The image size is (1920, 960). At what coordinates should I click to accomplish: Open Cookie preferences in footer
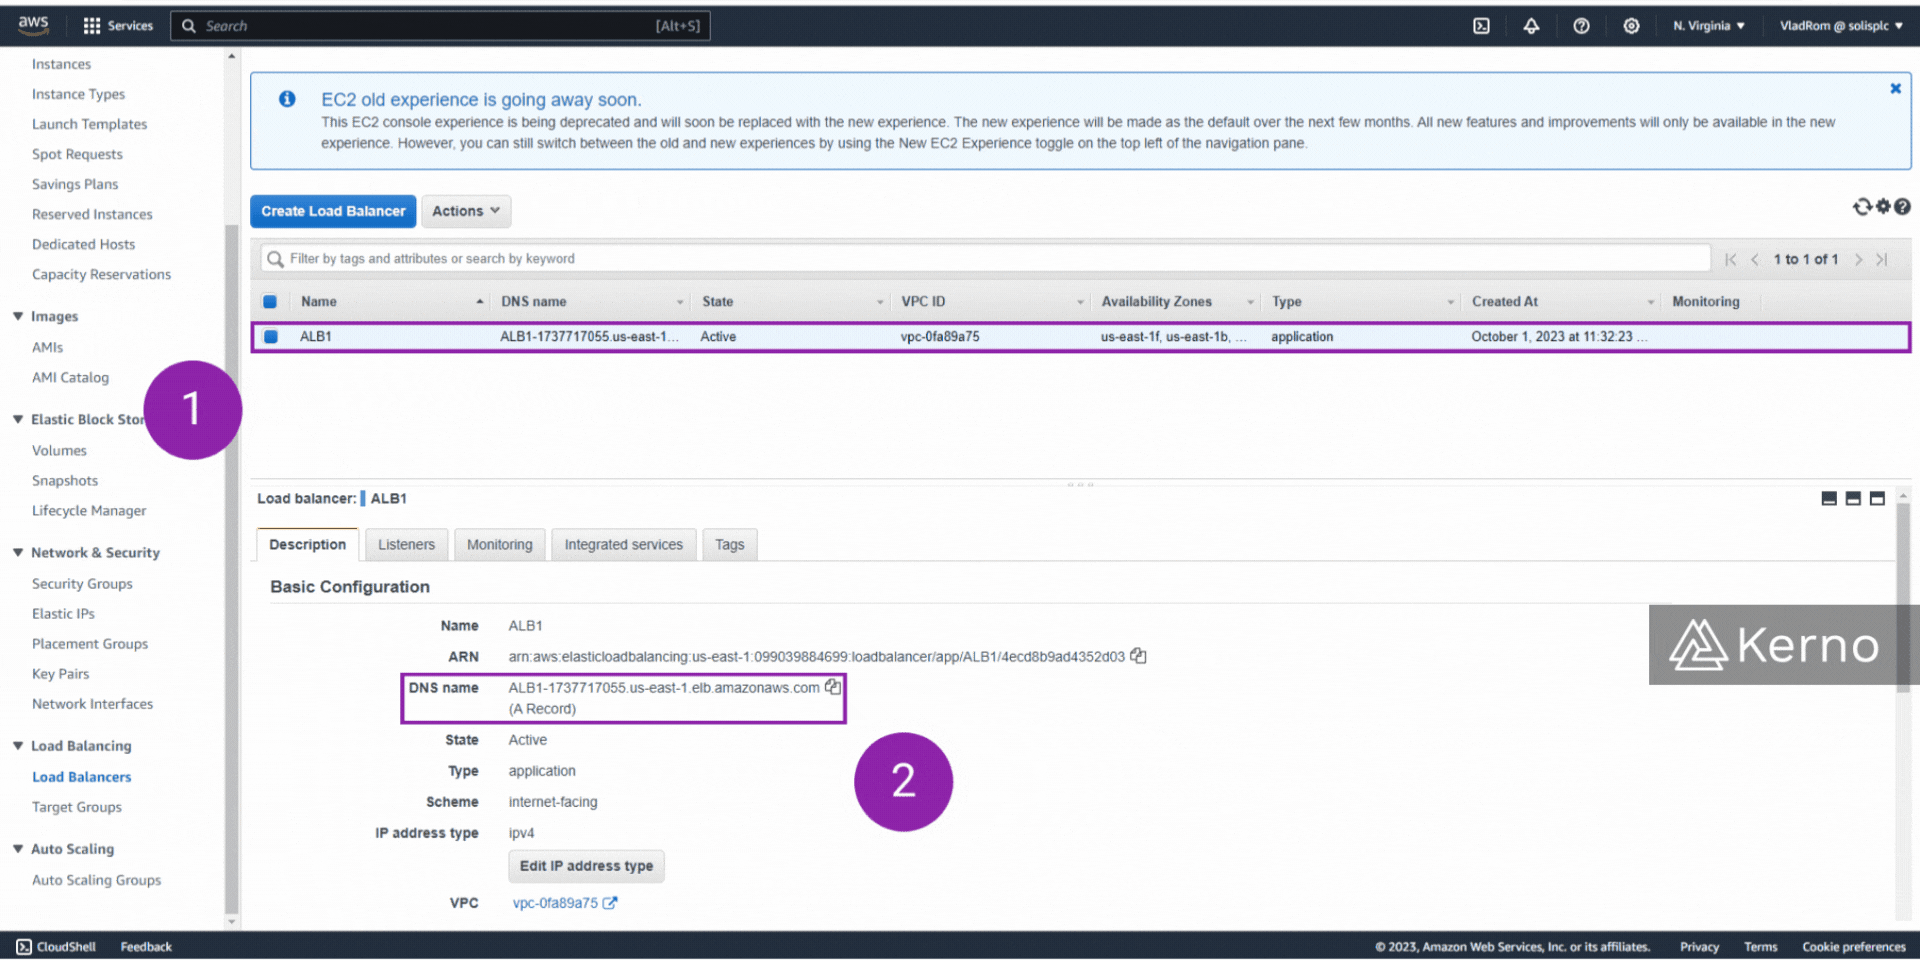1854,947
